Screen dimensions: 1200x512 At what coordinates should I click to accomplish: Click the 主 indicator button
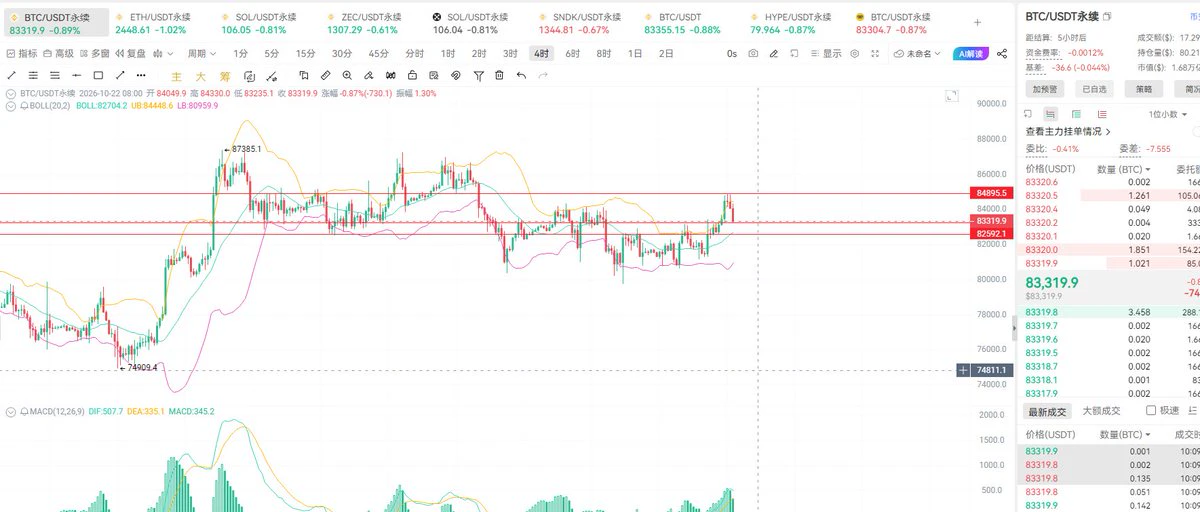pyautogui.click(x=176, y=75)
